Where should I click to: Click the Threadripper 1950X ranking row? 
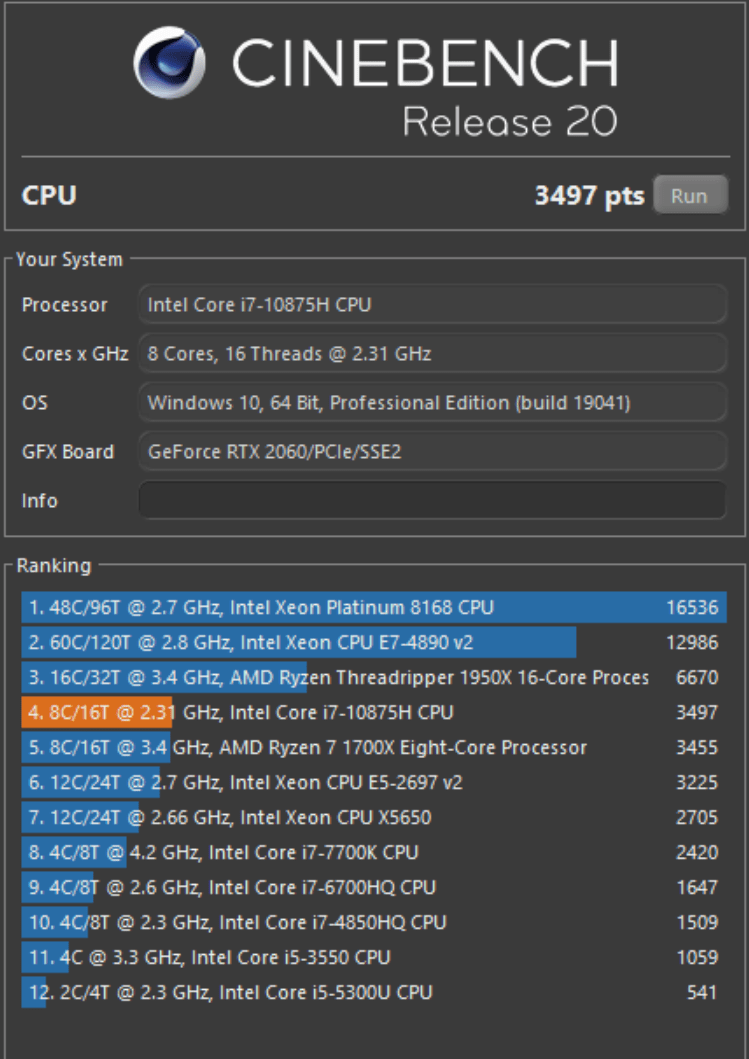(373, 678)
